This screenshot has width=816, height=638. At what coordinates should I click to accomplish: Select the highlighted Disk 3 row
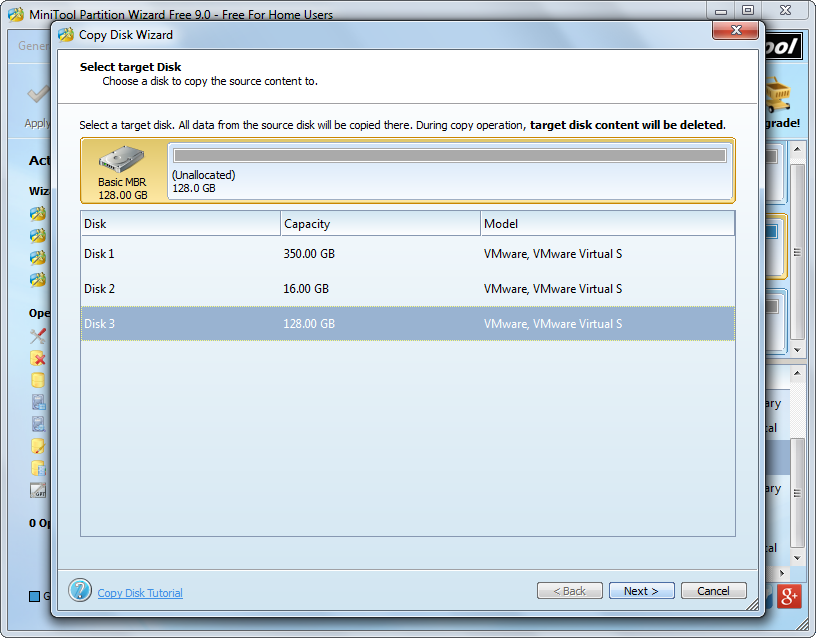(407, 324)
